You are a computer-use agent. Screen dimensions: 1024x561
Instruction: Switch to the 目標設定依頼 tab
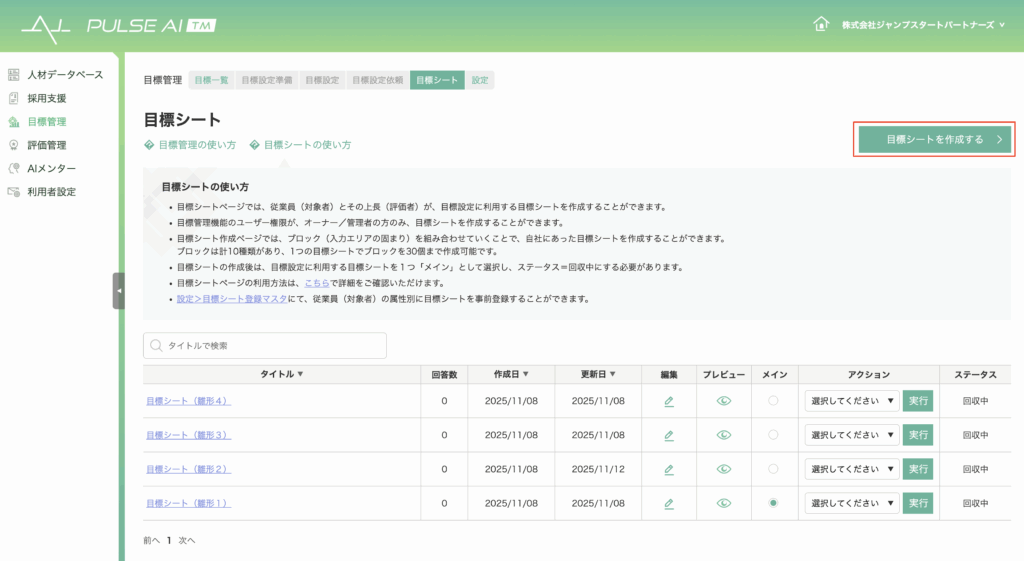pos(377,80)
